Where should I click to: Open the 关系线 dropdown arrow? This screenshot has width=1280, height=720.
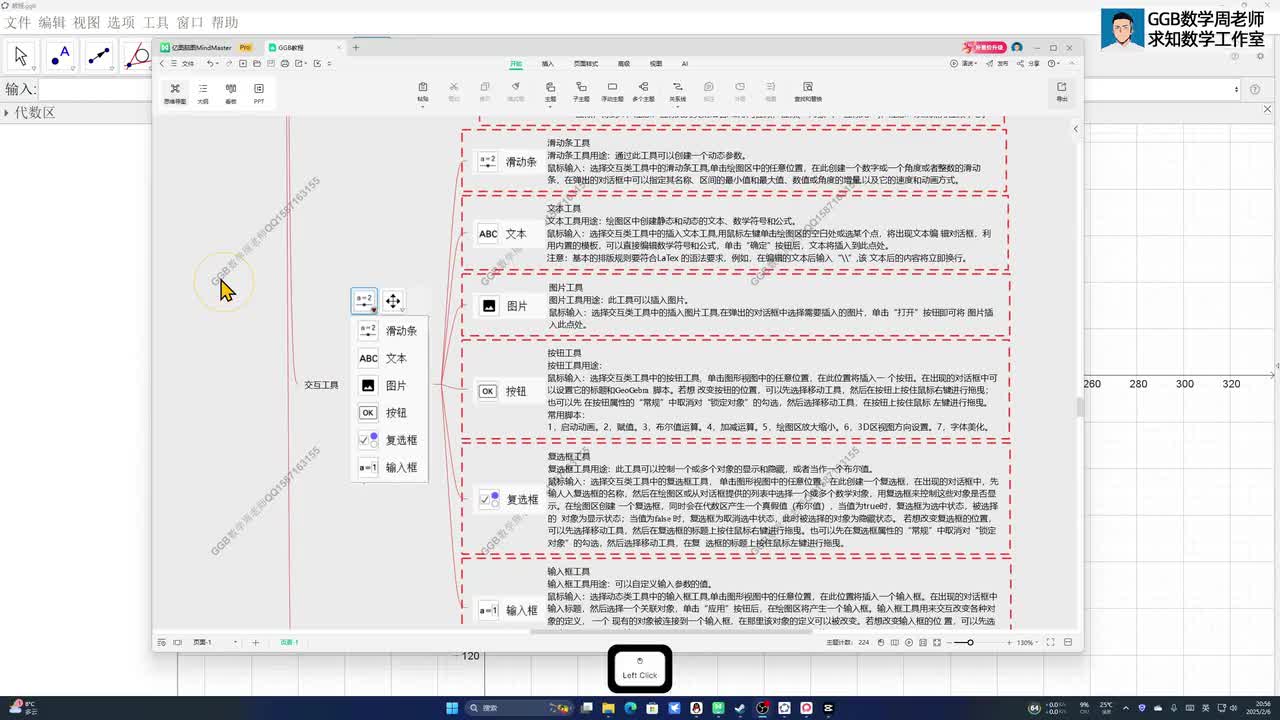tap(677, 105)
